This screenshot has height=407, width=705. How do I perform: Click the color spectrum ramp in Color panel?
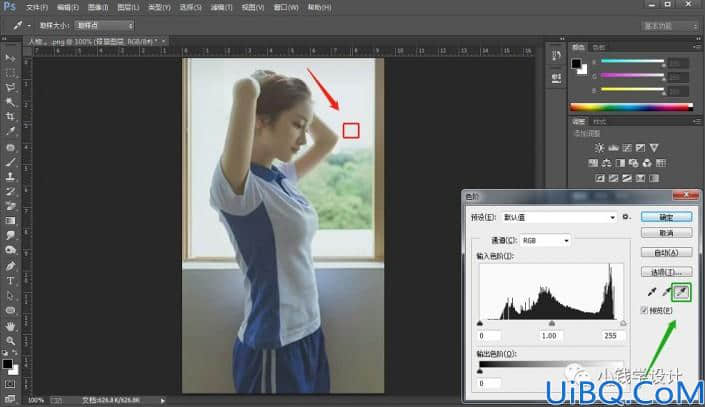point(631,107)
